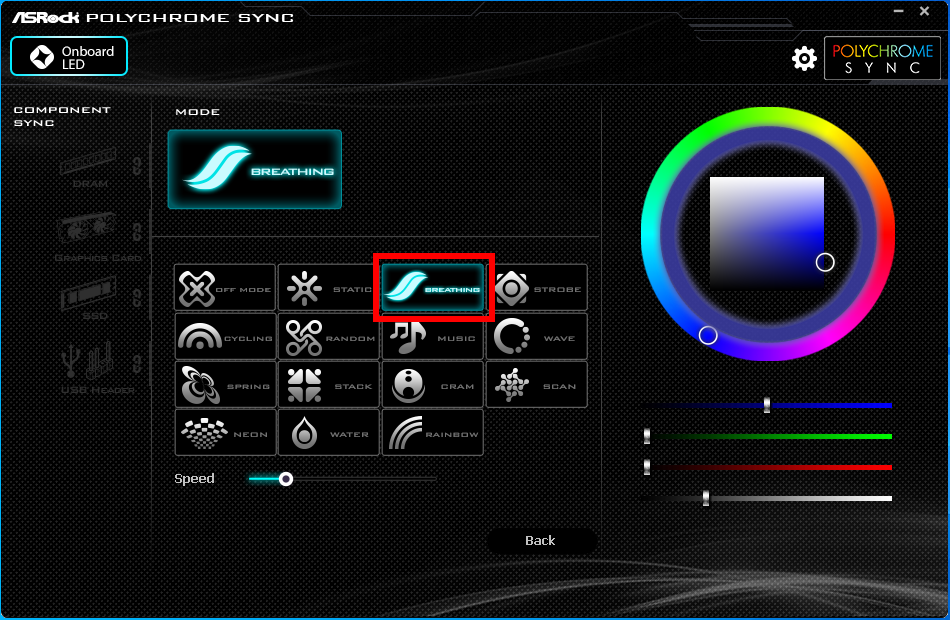The width and height of the screenshot is (950, 620).
Task: Toggle the DRAM sync link
Action: coord(138,166)
